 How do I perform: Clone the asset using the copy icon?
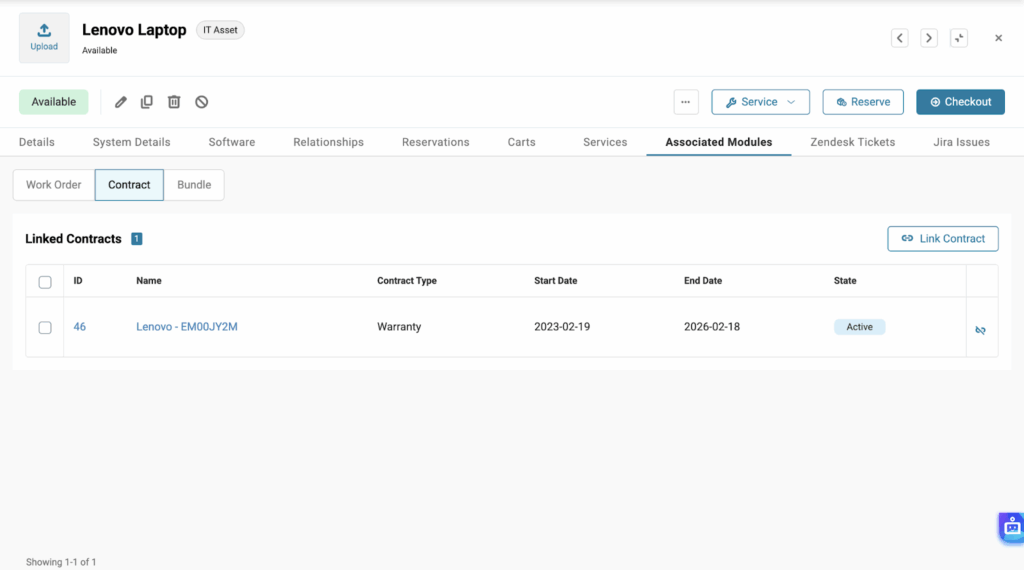click(x=147, y=102)
